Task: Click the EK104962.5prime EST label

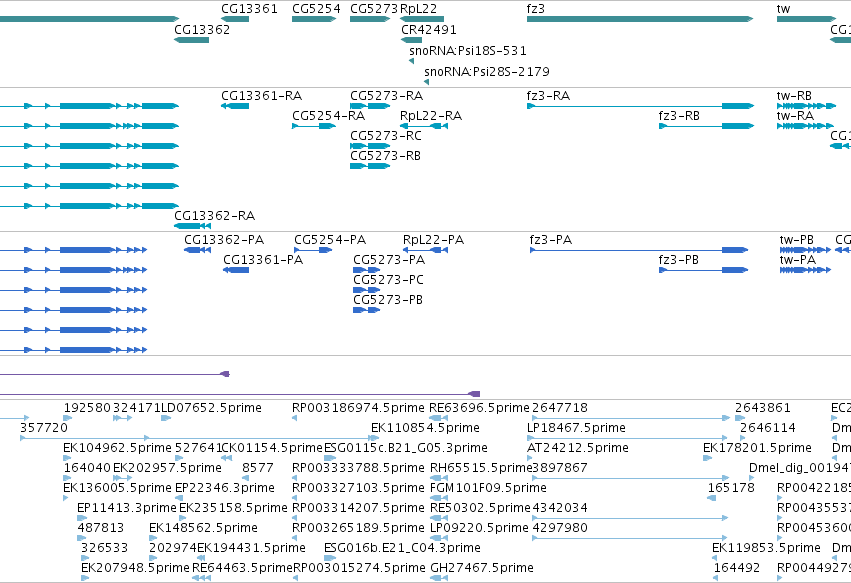Action: point(117,448)
